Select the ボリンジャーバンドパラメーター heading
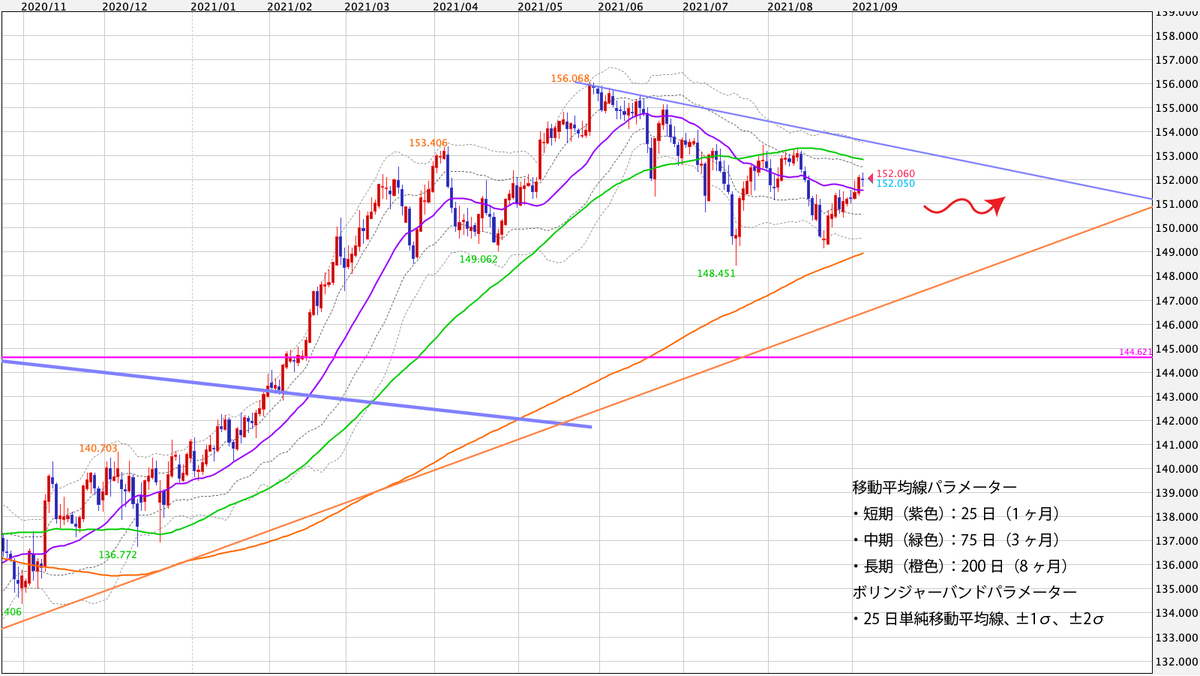The width and height of the screenshot is (1200, 676). (x=964, y=594)
